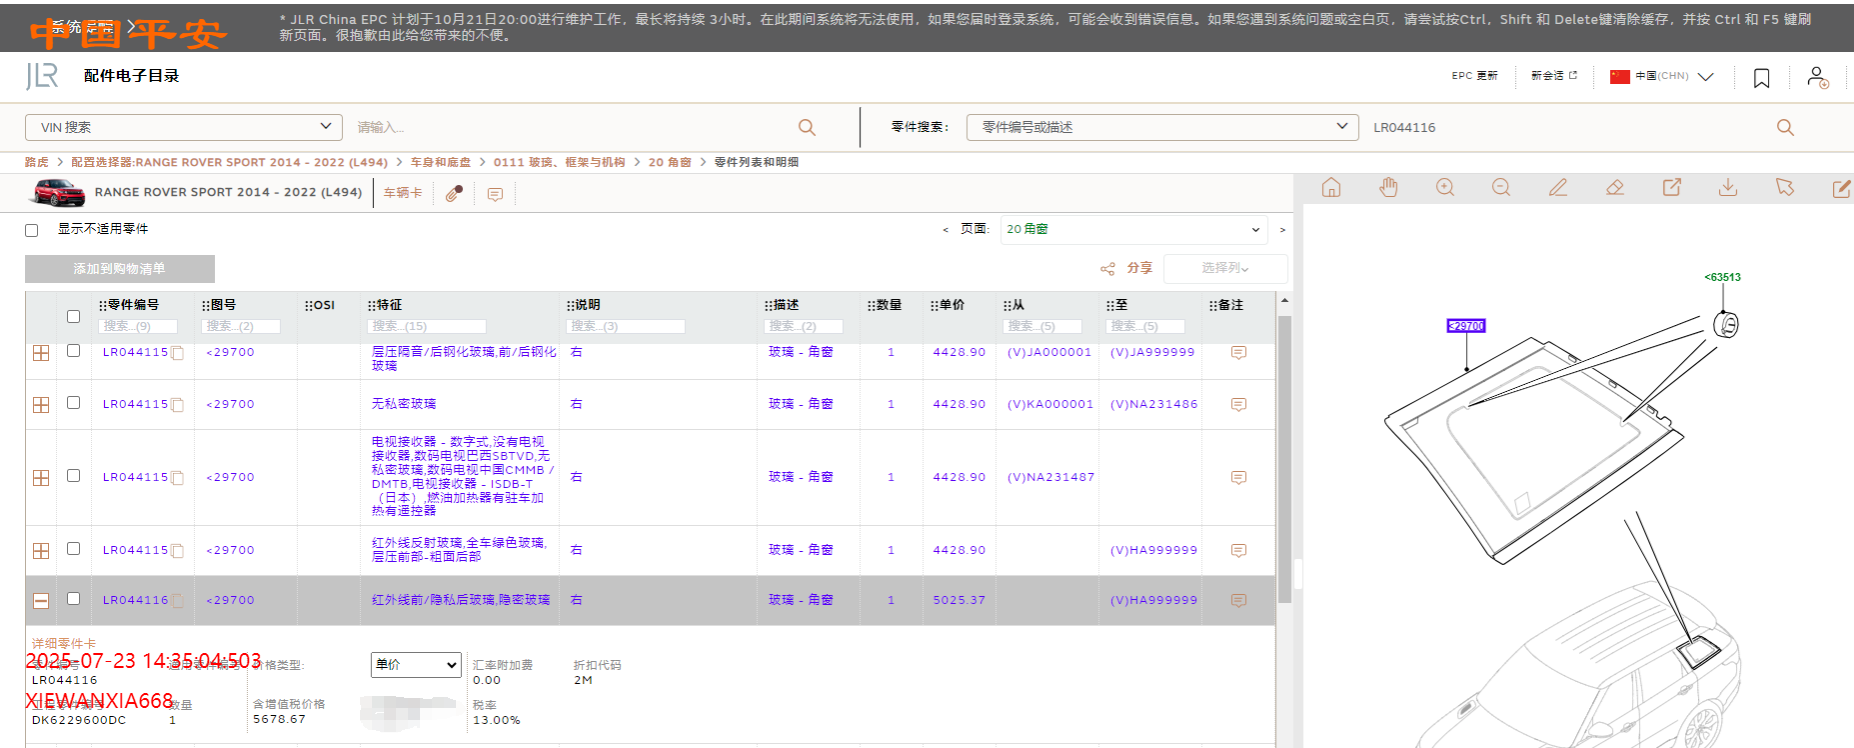1854x748 pixels.
Task: Go to the next page arrow
Action: (1282, 230)
